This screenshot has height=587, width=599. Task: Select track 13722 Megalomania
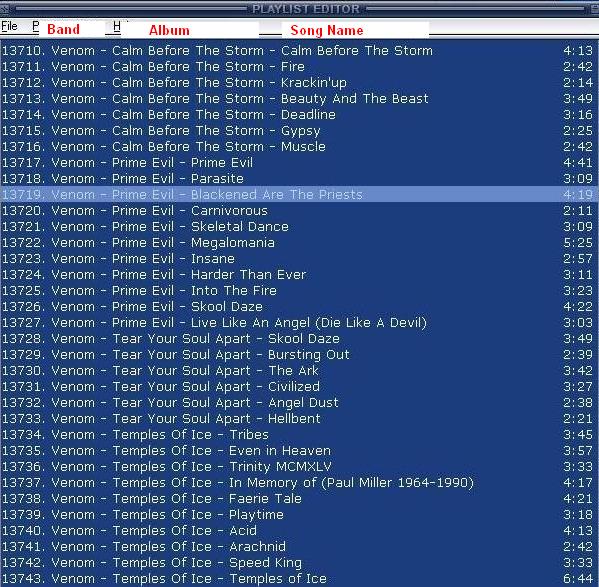(299, 243)
